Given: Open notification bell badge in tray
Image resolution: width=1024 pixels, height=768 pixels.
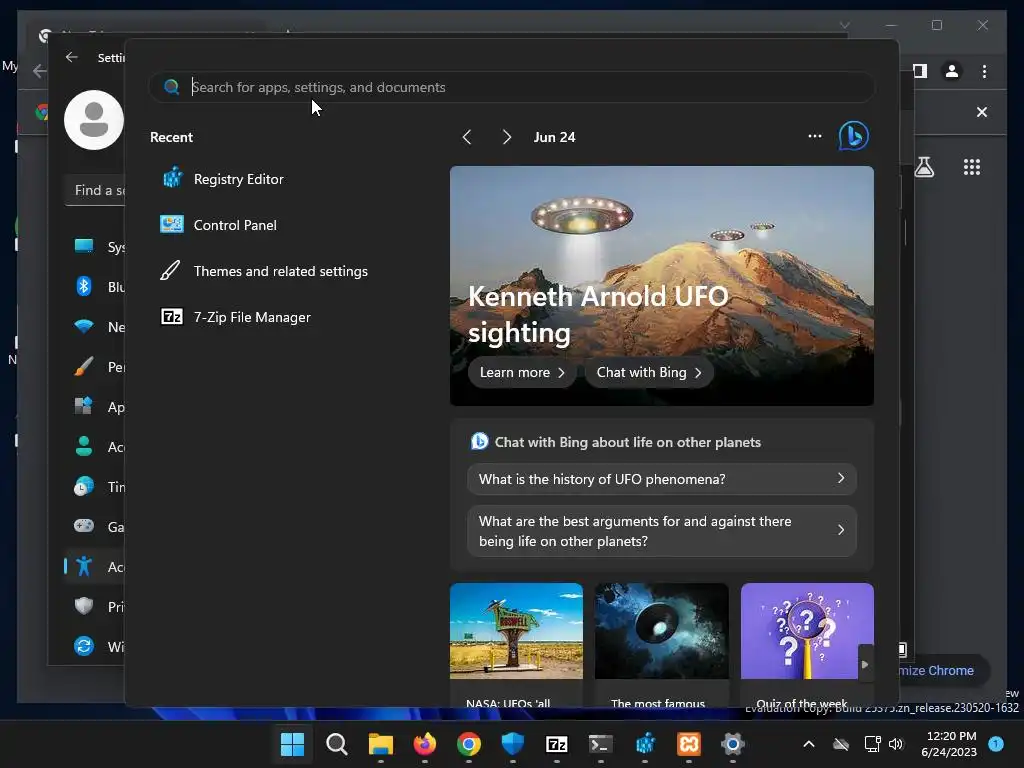Looking at the screenshot, I should [996, 743].
